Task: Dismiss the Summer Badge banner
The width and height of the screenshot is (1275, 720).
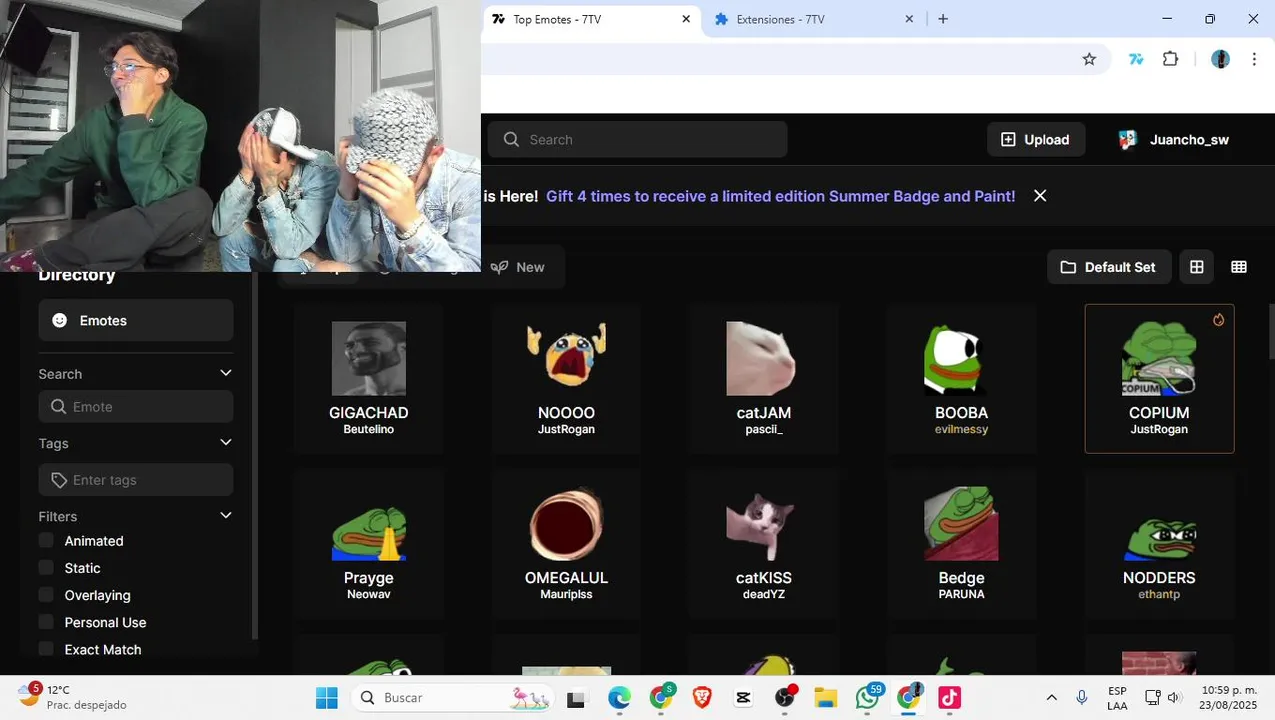Action: (1040, 196)
